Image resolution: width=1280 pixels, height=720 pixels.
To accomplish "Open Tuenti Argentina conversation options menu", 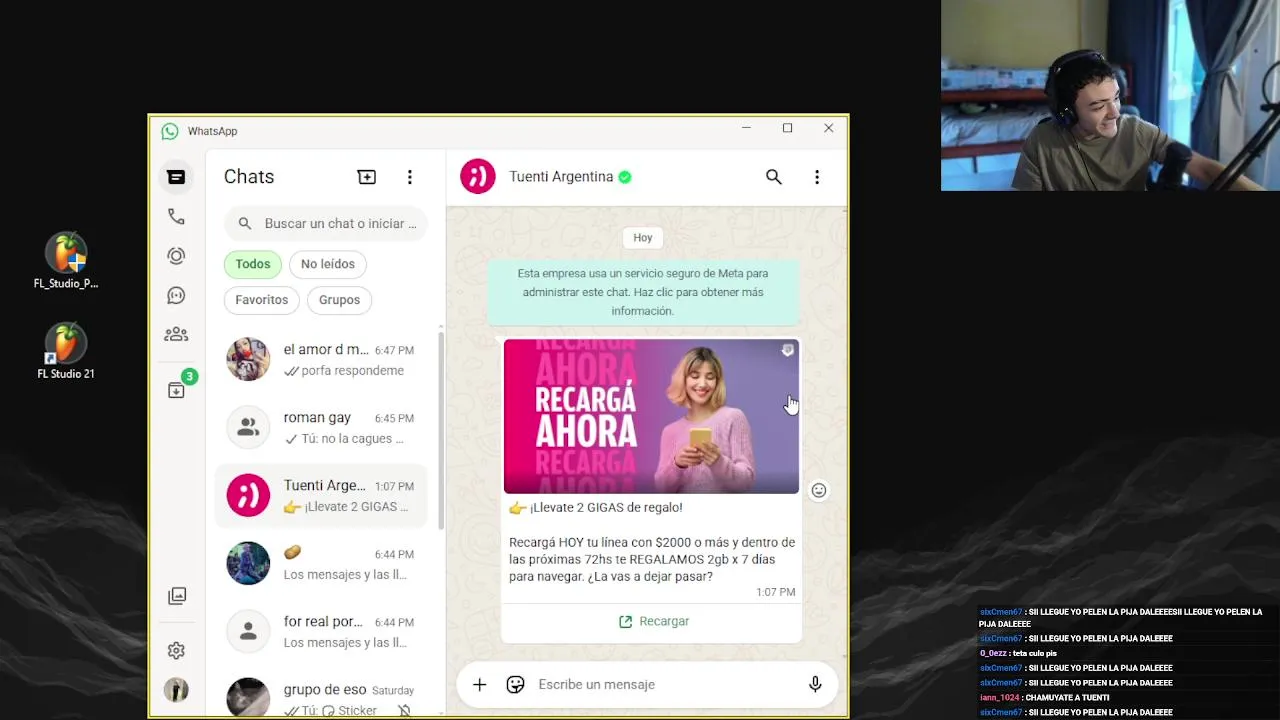I will click(x=817, y=177).
